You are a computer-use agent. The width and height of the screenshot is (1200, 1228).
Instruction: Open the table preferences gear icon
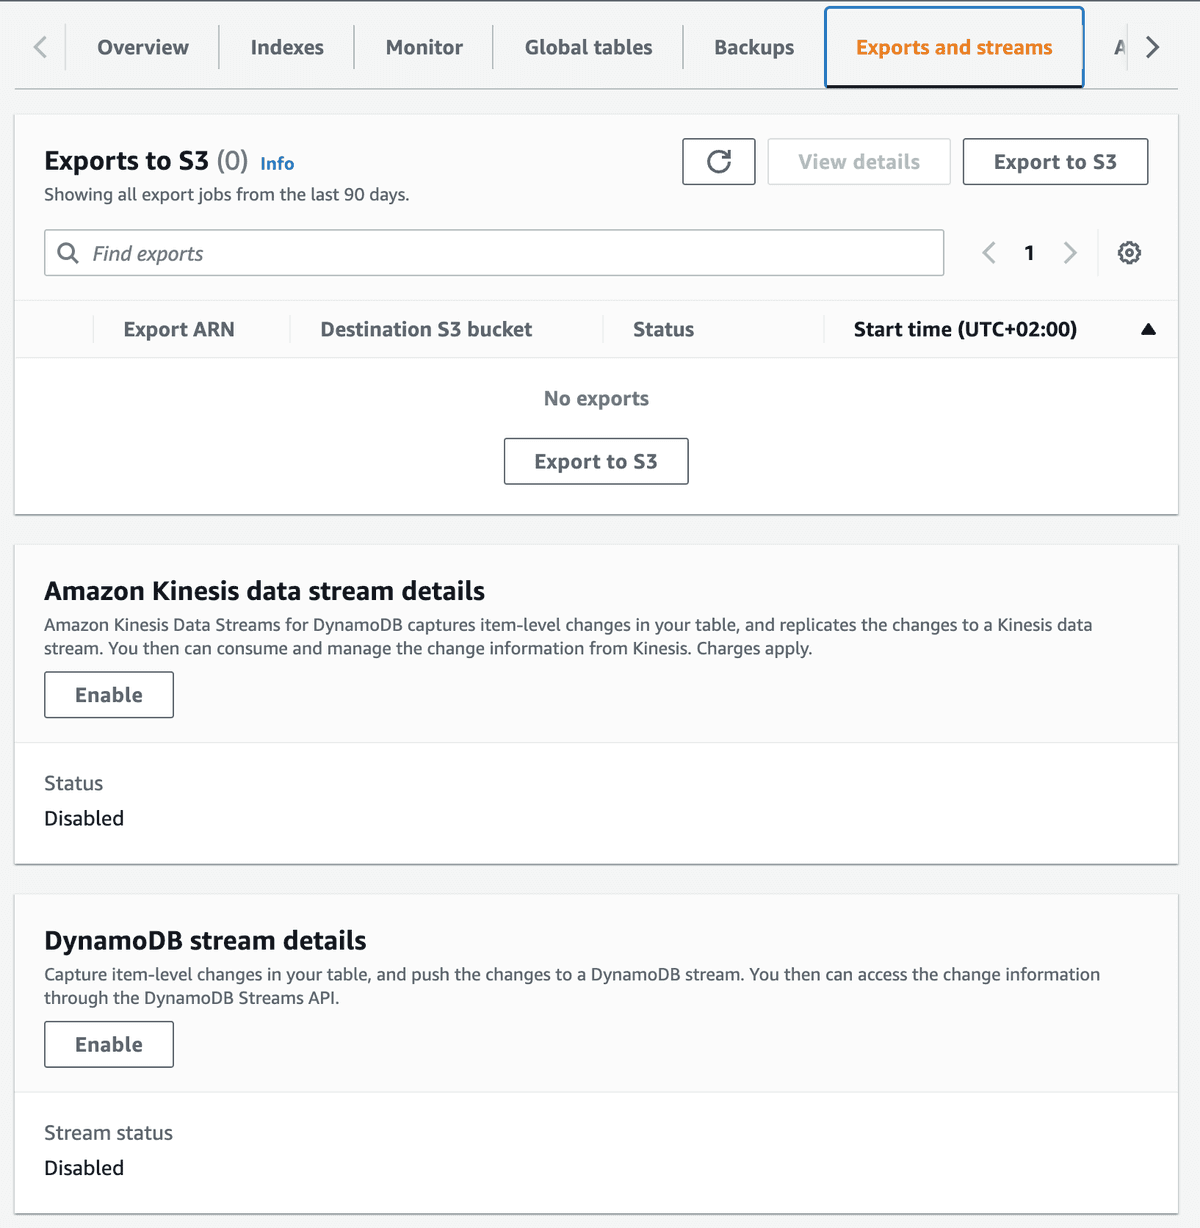pyautogui.click(x=1129, y=252)
